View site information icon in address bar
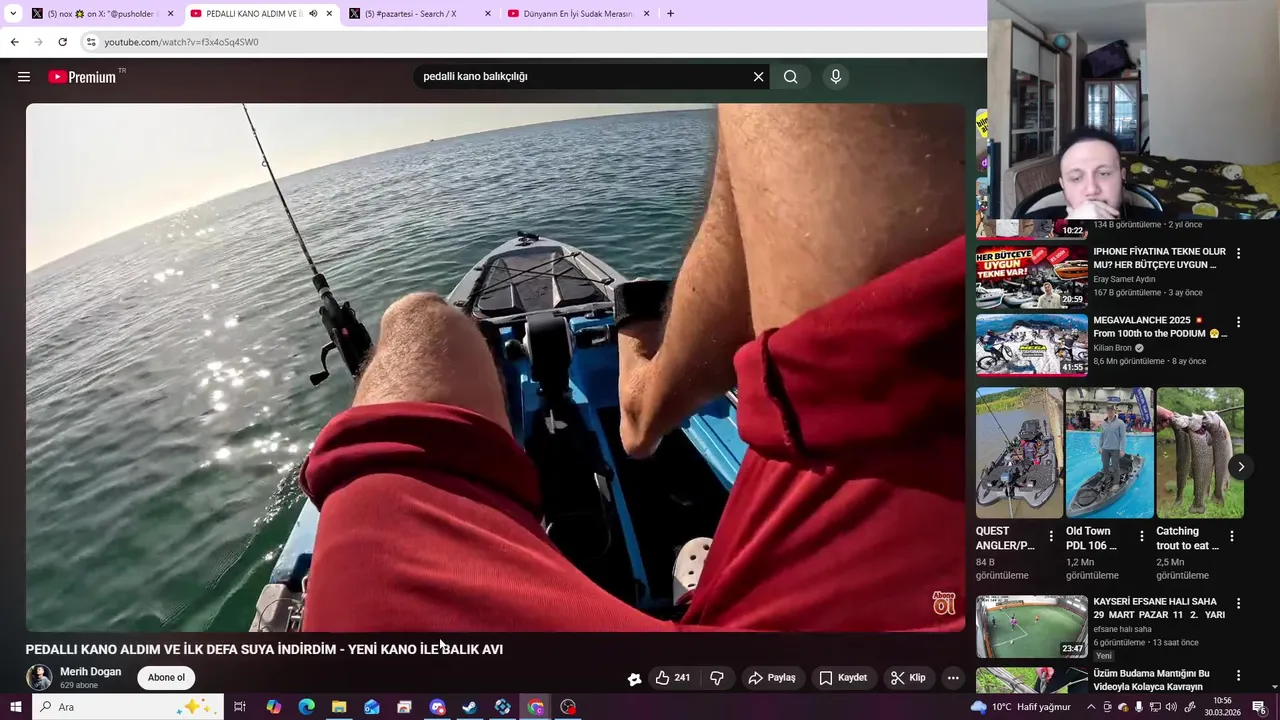This screenshot has height=720, width=1280. 90,42
